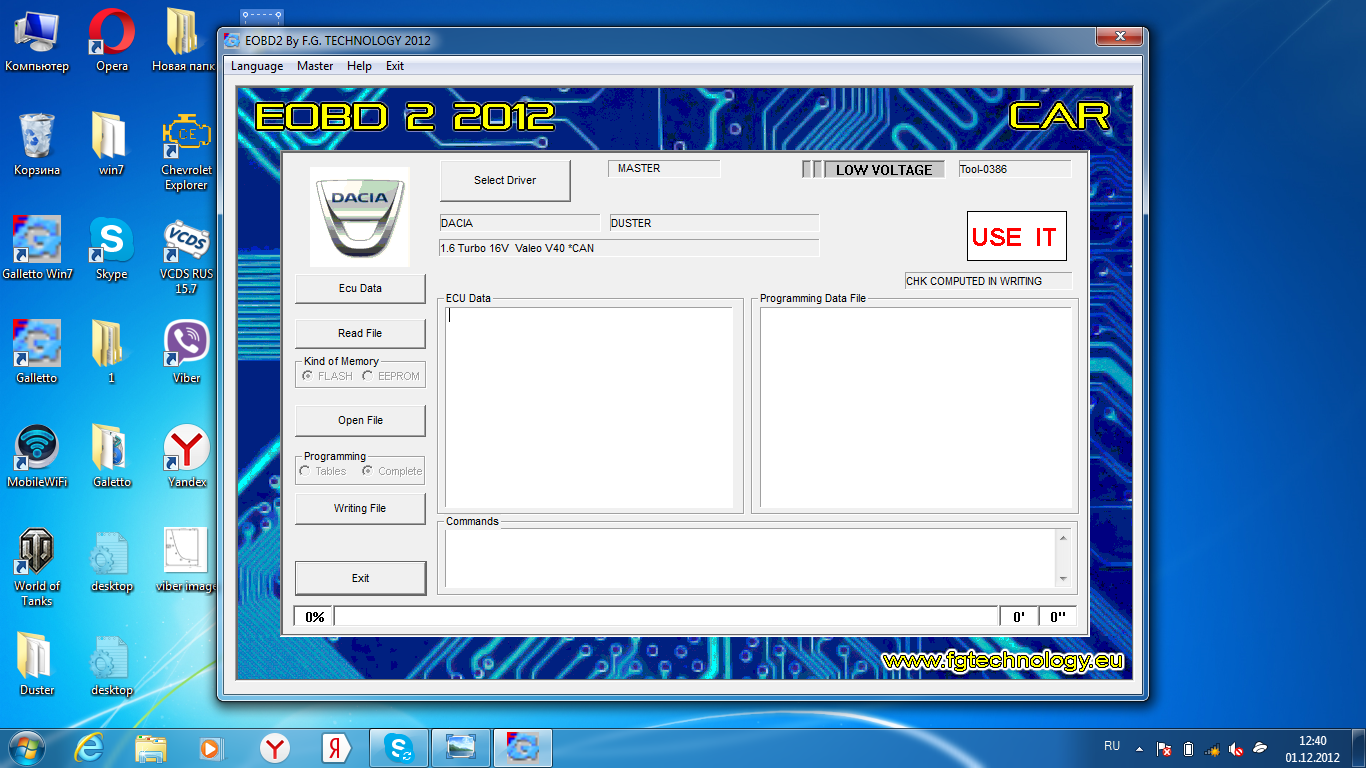The height and width of the screenshot is (768, 1366).
Task: Open the Language menu
Action: pyautogui.click(x=257, y=66)
